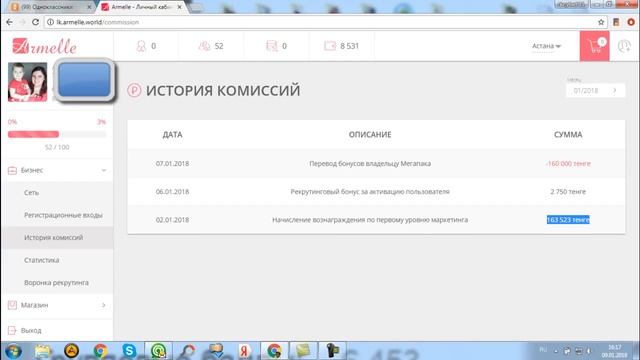This screenshot has height=360, width=640.
Task: Open Yandex from the taskbar
Action: pyautogui.click(x=244, y=351)
